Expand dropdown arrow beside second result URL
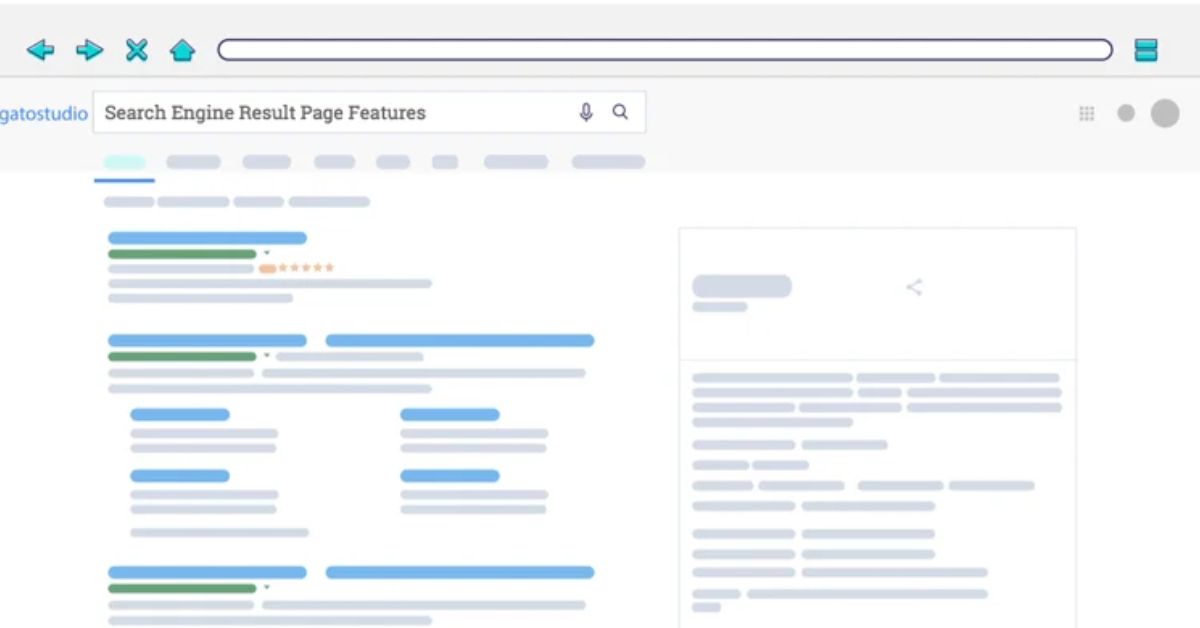1200x628 pixels. [267, 356]
